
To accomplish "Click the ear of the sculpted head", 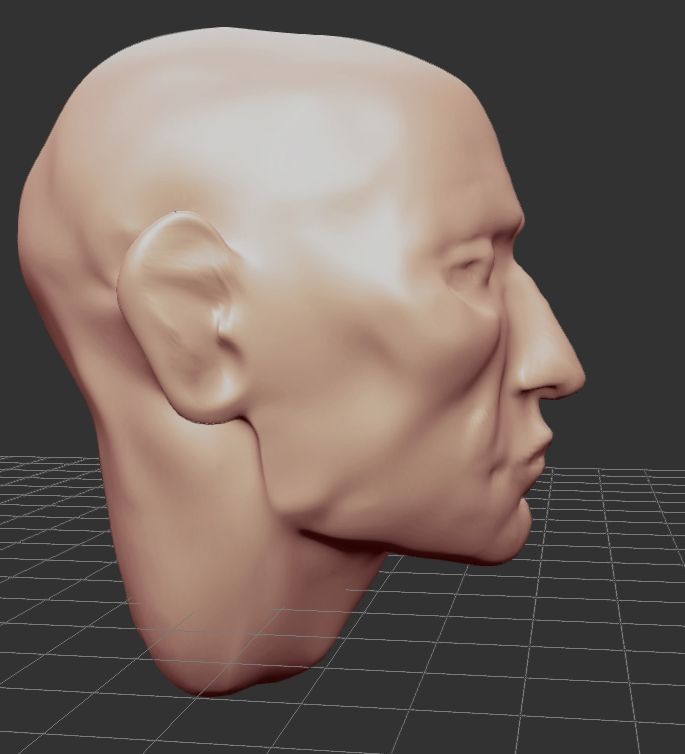I will click(183, 318).
